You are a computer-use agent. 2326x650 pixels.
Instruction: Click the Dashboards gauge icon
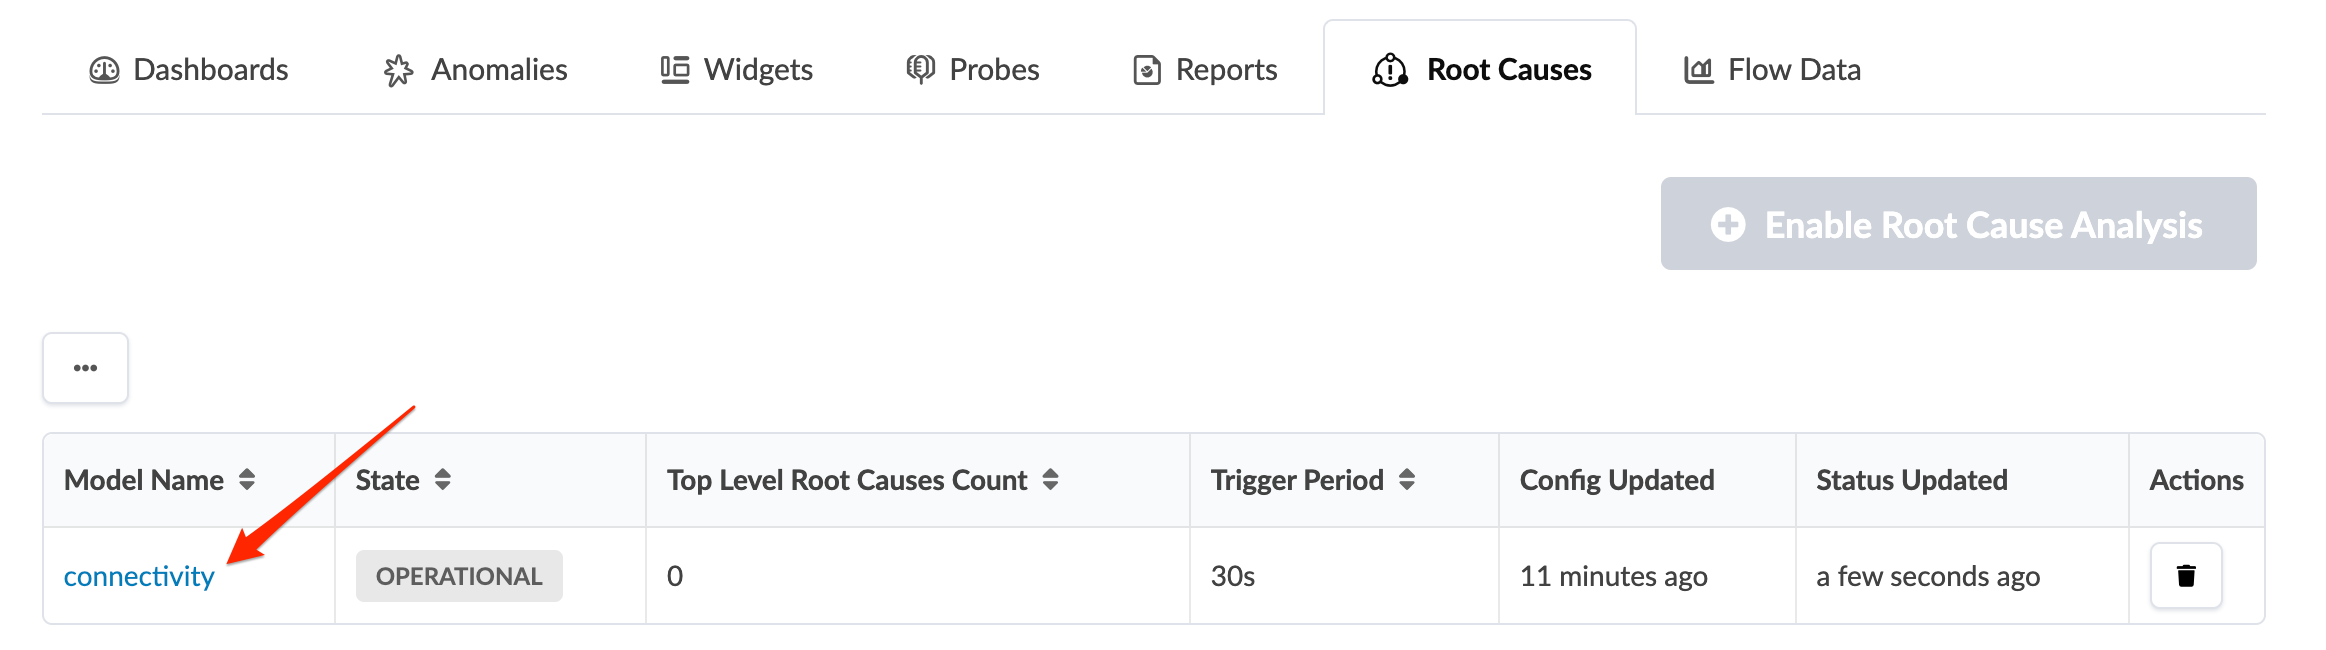tap(104, 70)
